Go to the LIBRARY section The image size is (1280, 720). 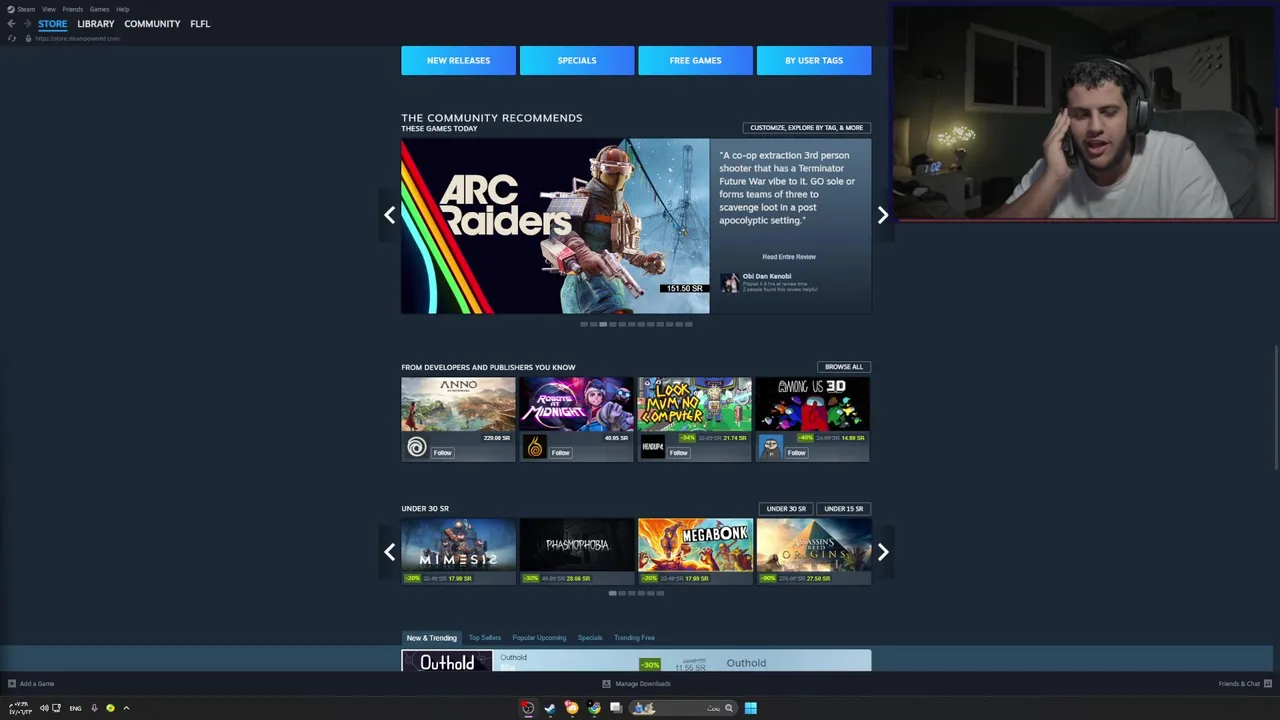96,24
